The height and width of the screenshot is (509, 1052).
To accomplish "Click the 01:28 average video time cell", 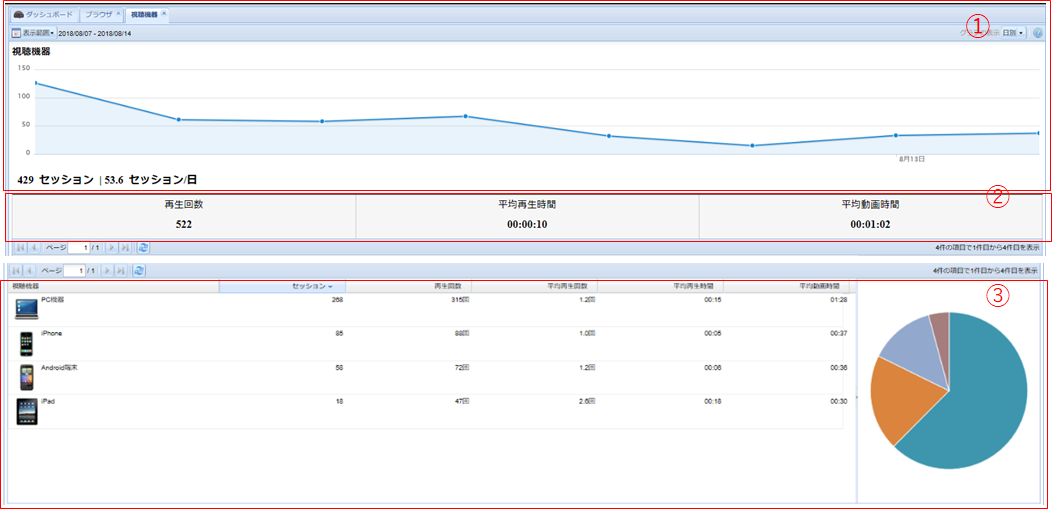I will pyautogui.click(x=839, y=300).
